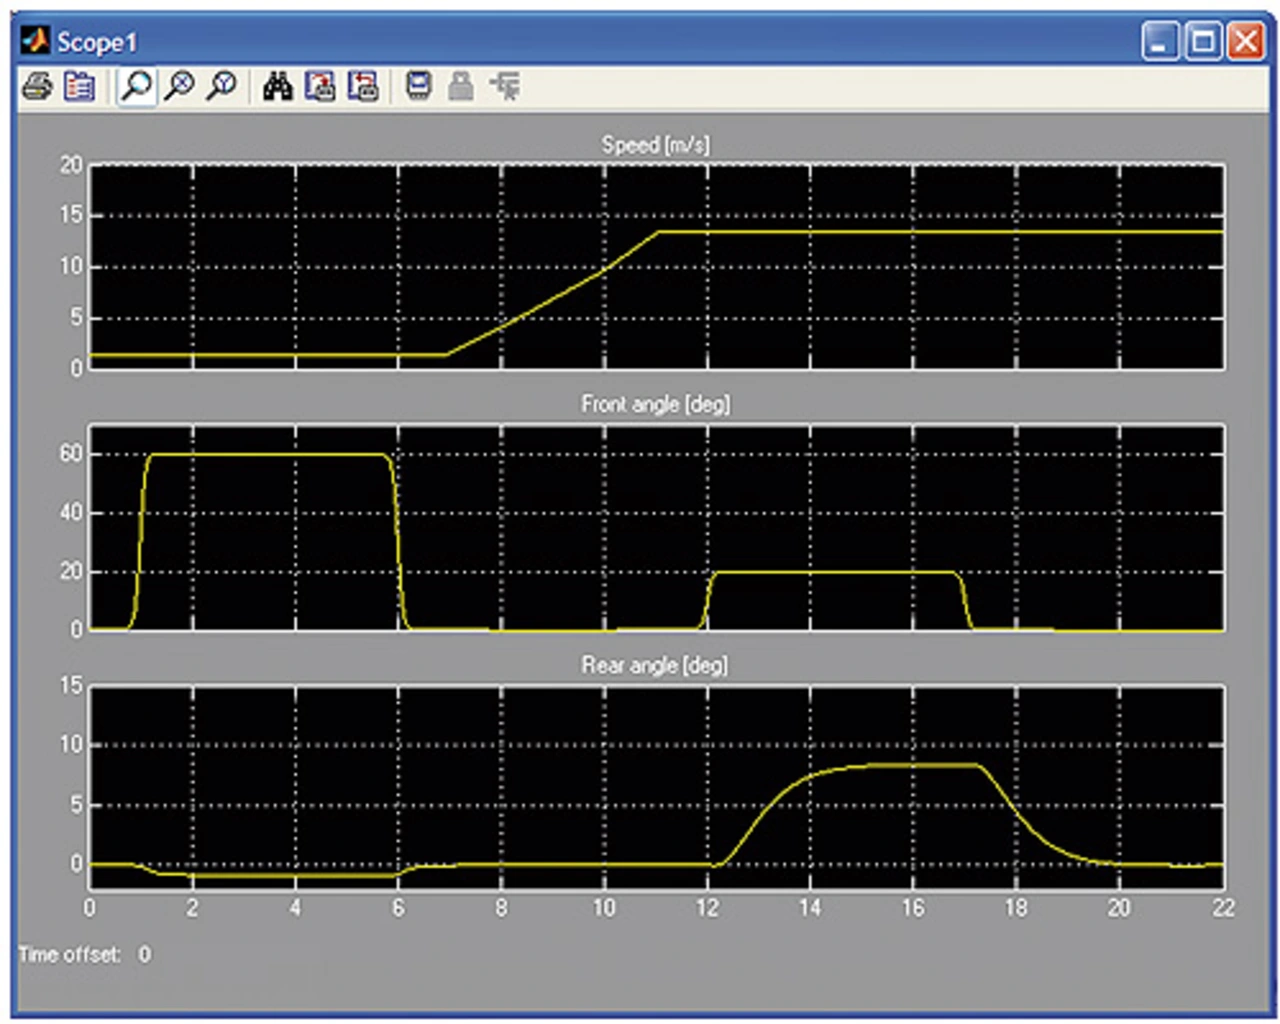
Task: Open the scope Parameters dialog
Action: [x=79, y=87]
